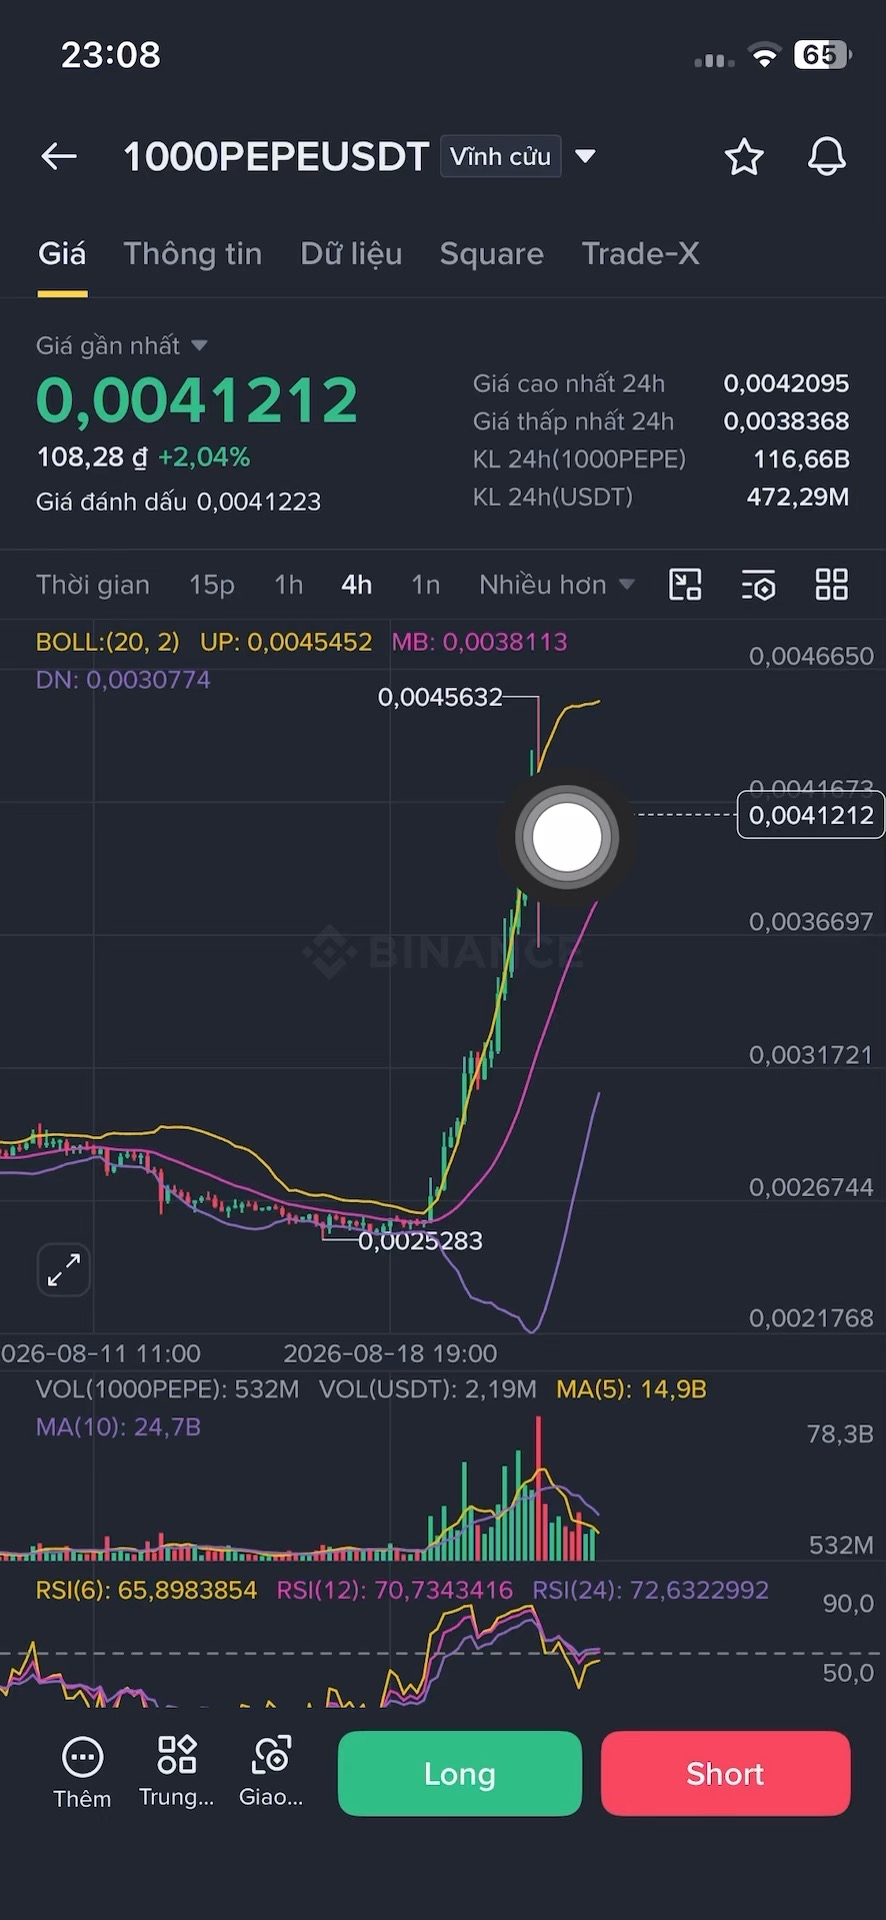Switch to the Thông tin tab
Viewport: 886px width, 1920px height.
click(193, 254)
